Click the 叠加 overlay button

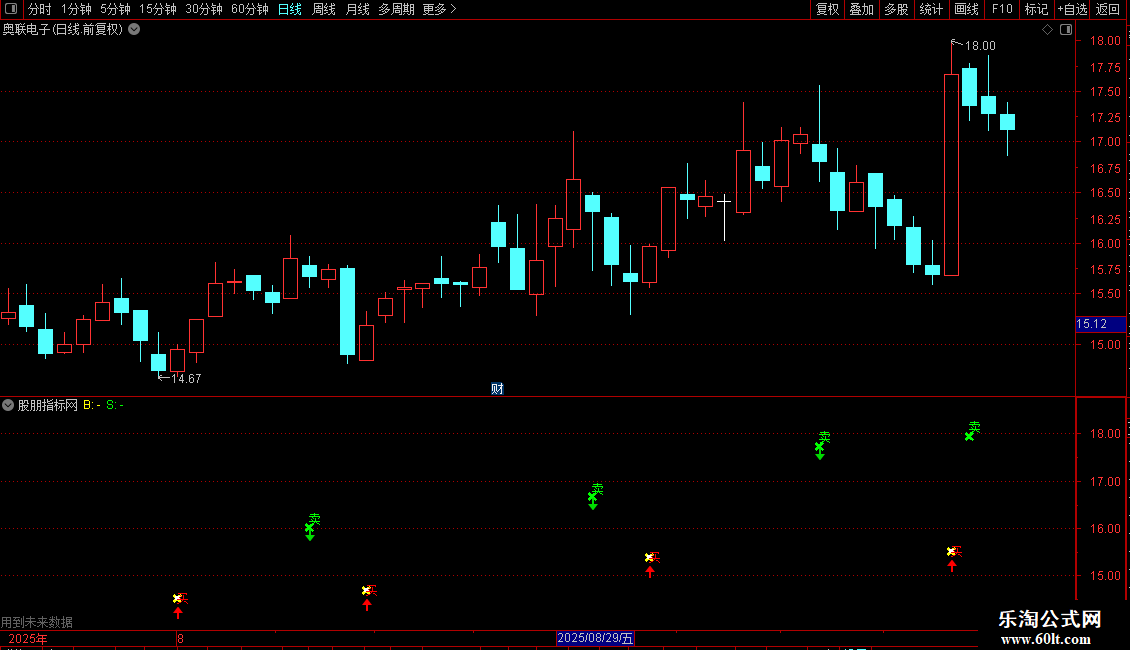click(861, 9)
